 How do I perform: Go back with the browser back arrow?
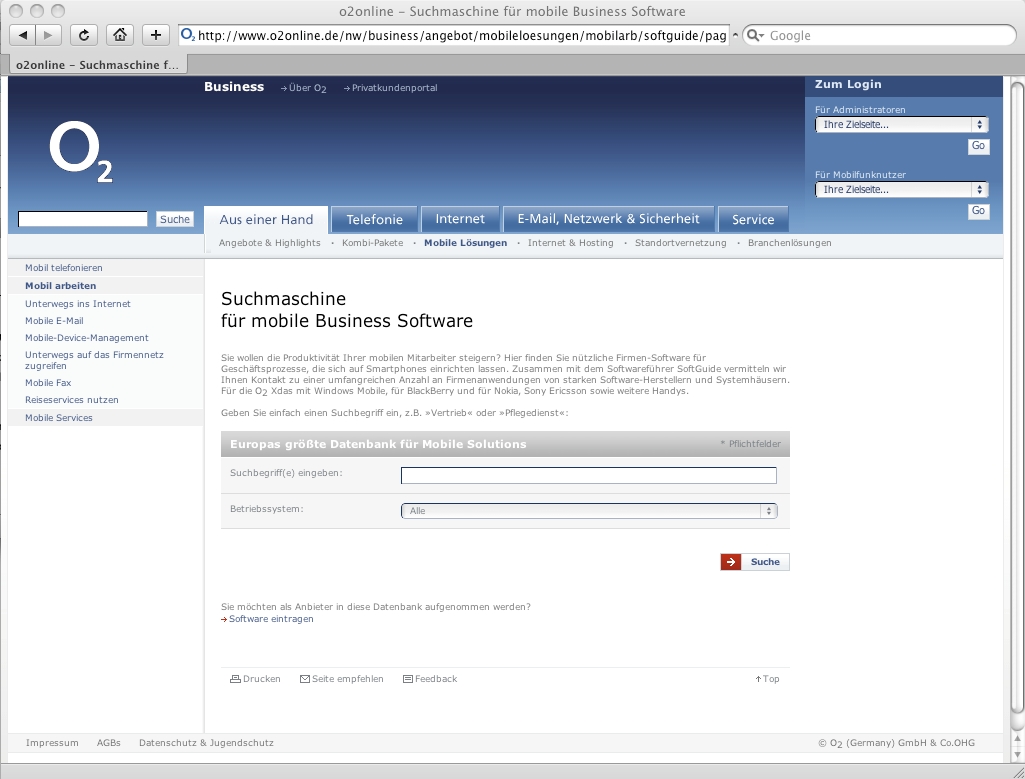point(23,35)
